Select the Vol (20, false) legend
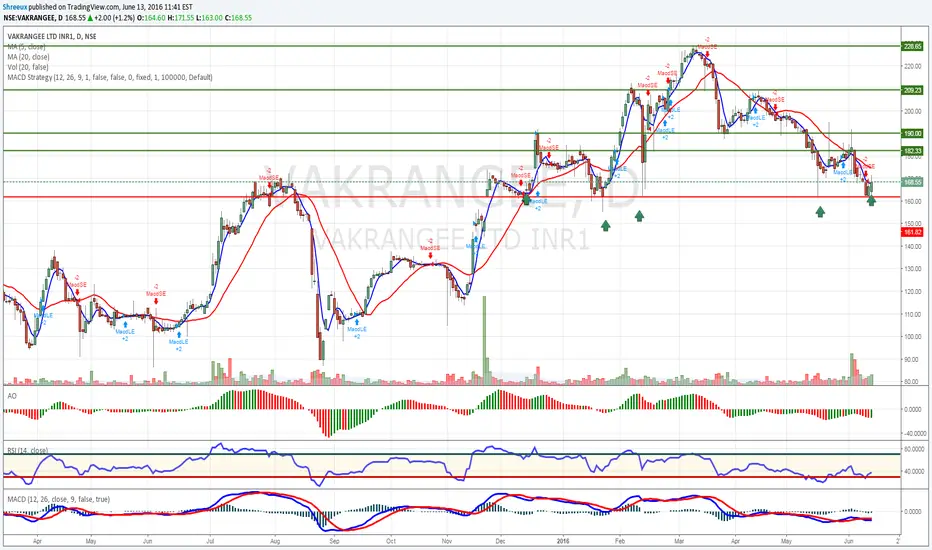932x550 pixels. (x=28, y=67)
